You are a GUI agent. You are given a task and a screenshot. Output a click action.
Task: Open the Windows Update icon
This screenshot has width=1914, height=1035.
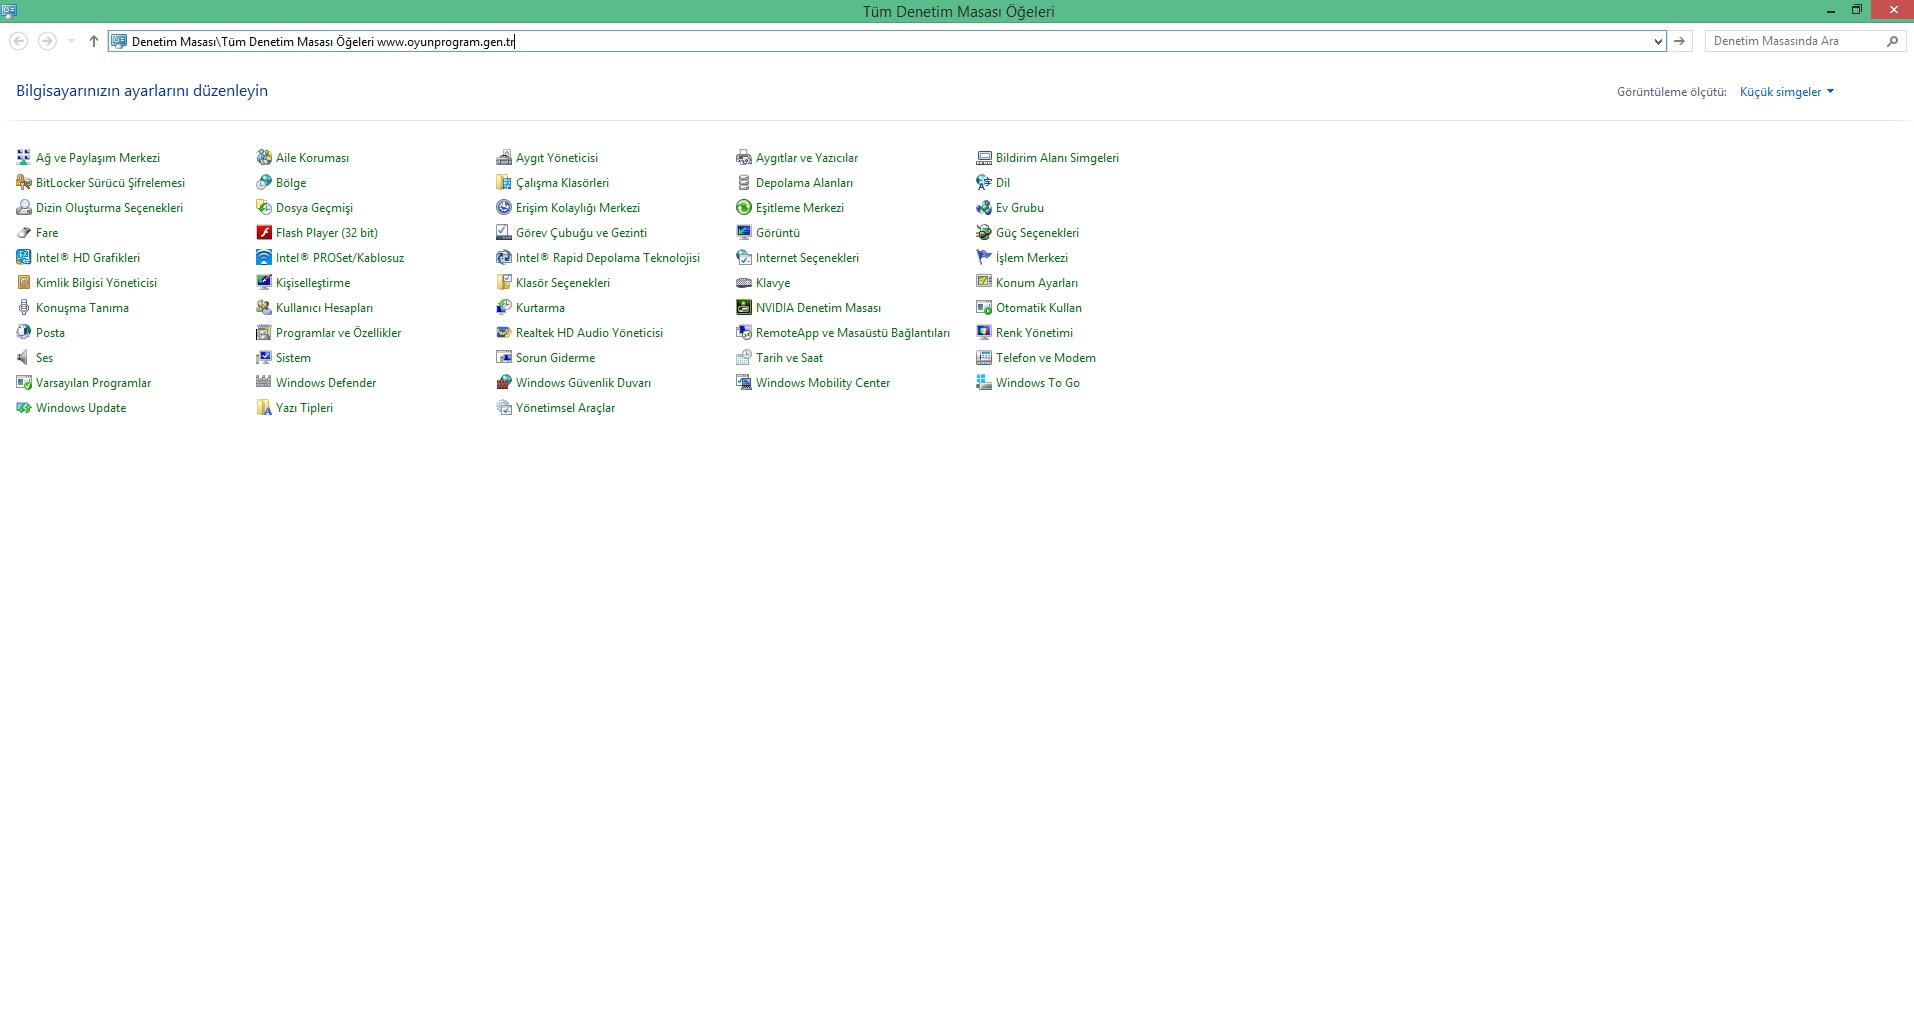coord(24,407)
